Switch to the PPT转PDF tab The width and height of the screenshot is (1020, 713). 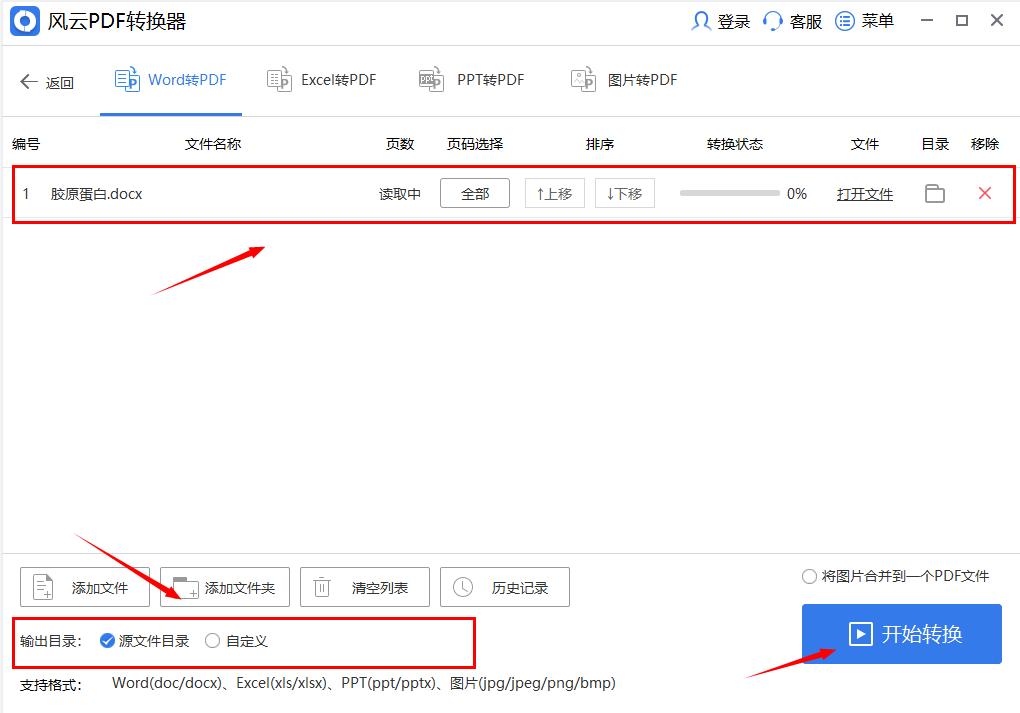point(471,79)
